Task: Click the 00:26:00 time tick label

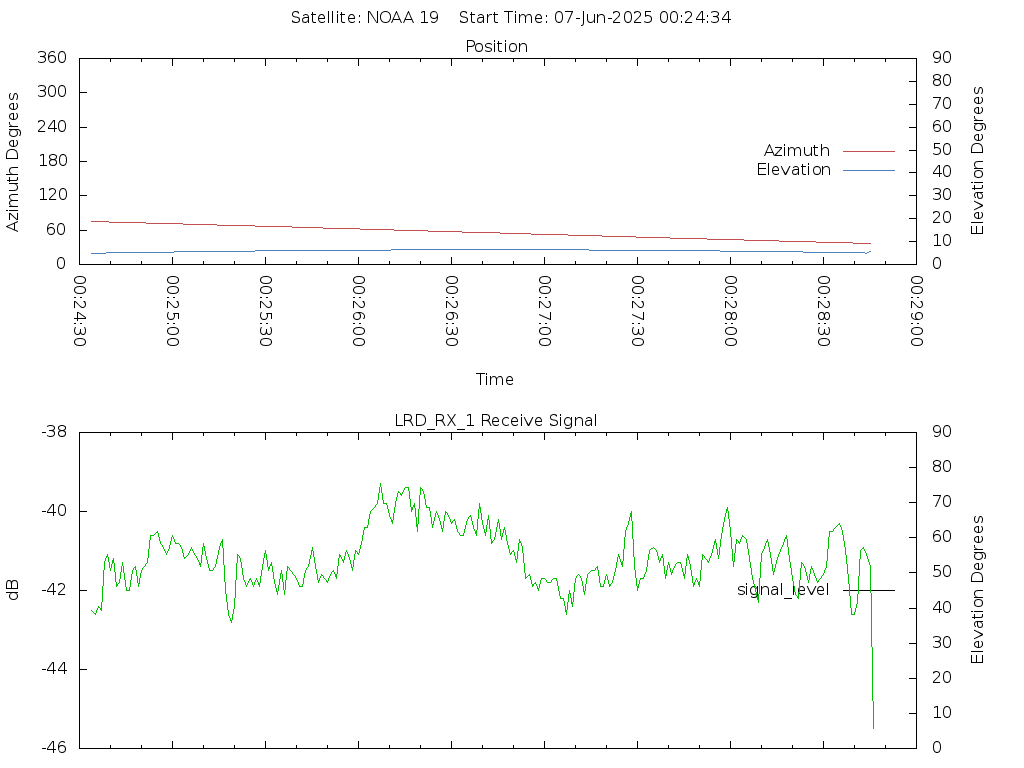Action: point(359,311)
